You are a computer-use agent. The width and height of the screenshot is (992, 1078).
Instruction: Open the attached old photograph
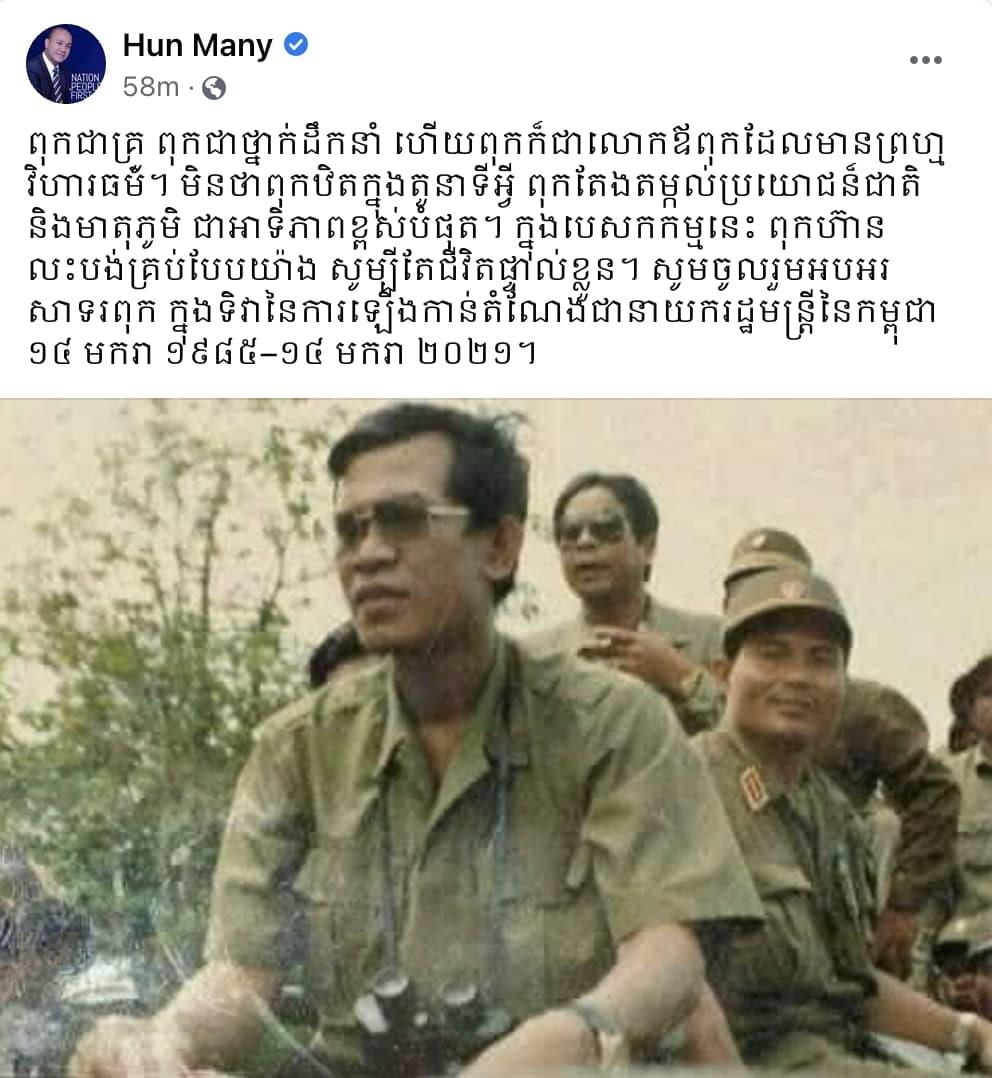[x=496, y=738]
